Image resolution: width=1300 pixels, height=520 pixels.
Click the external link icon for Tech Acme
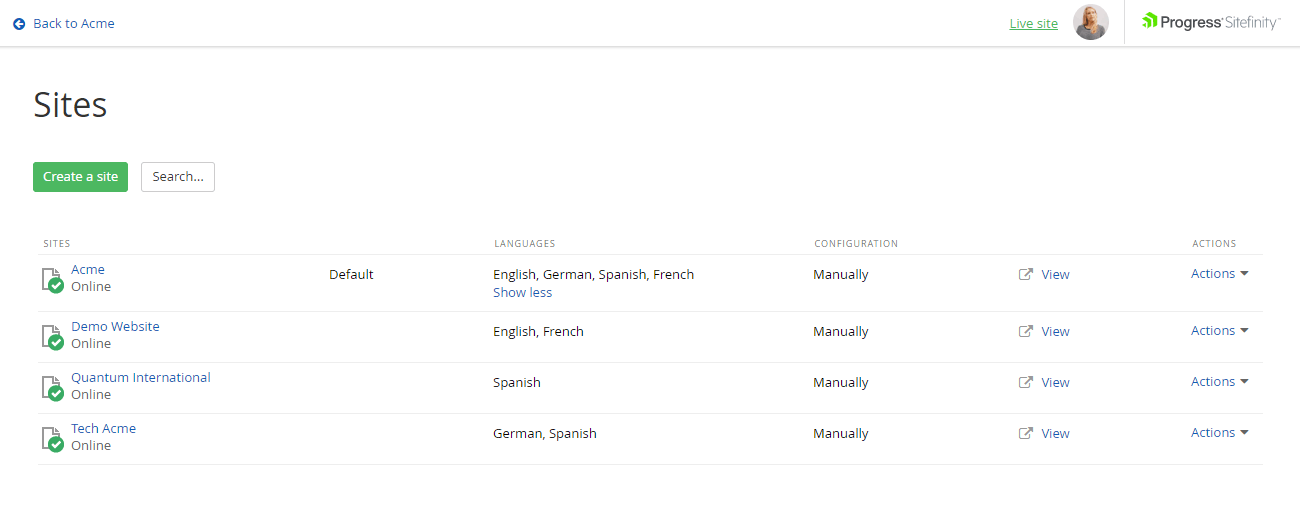tap(1025, 433)
